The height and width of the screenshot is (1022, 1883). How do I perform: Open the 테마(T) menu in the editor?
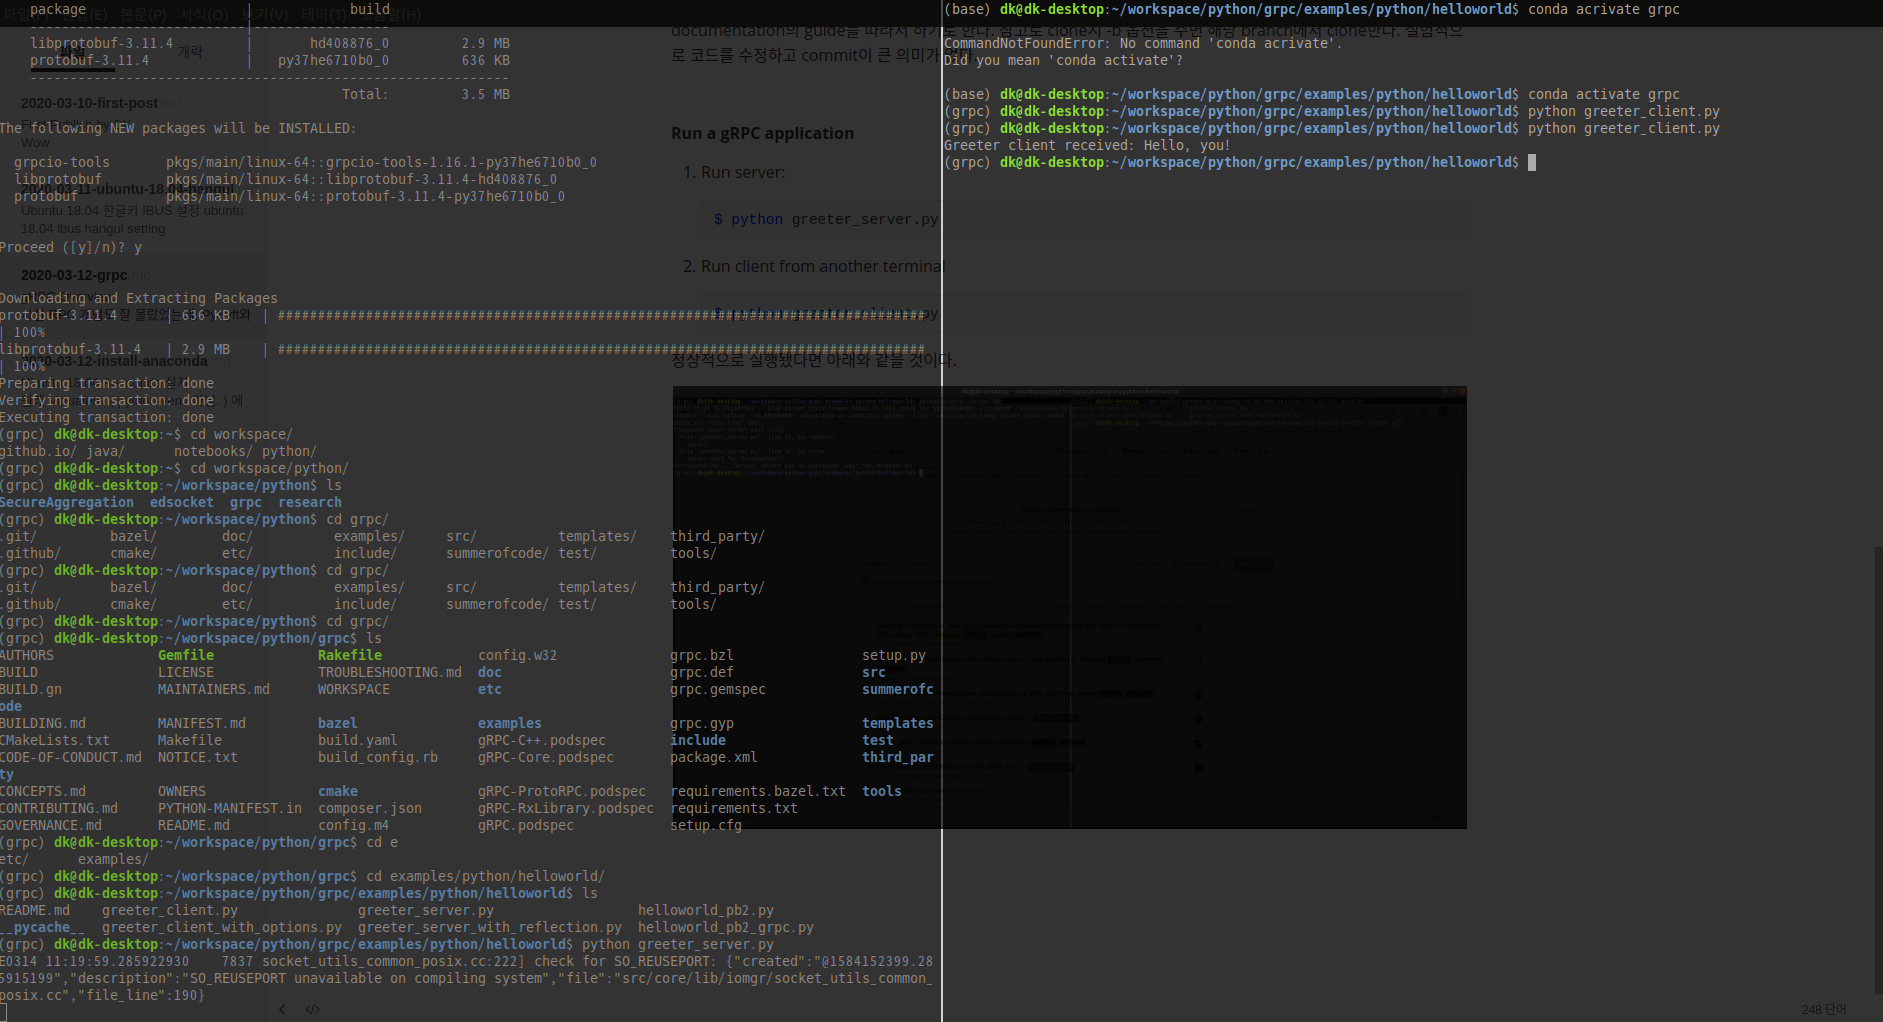point(323,15)
